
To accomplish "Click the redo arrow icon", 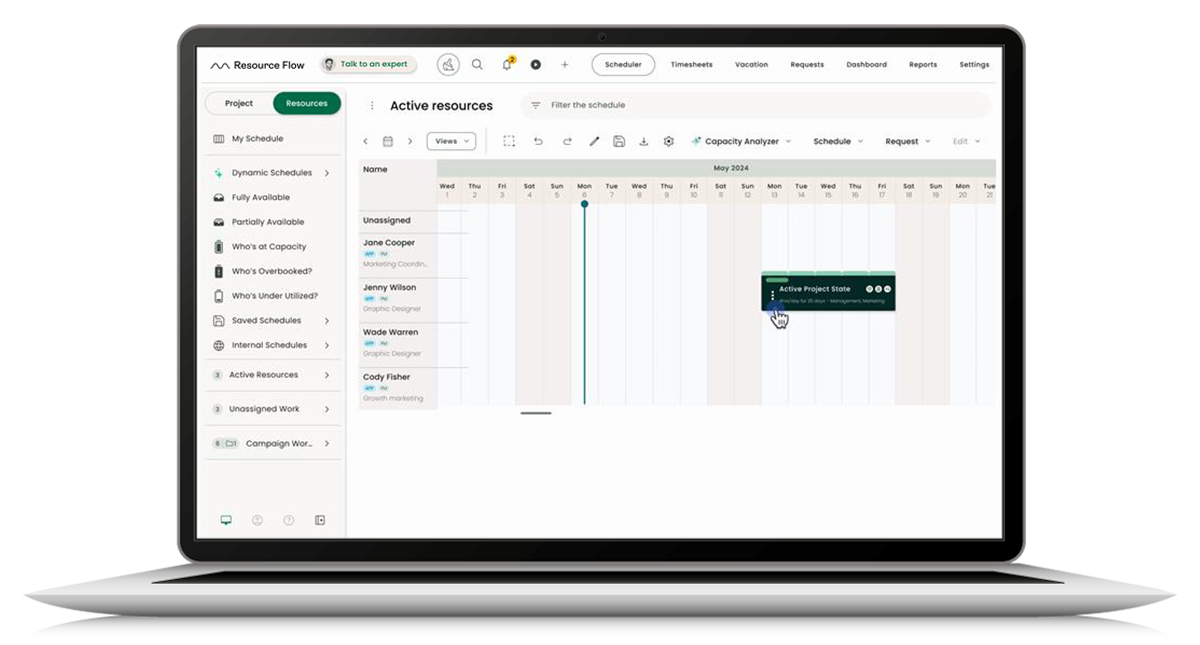I will [x=567, y=141].
